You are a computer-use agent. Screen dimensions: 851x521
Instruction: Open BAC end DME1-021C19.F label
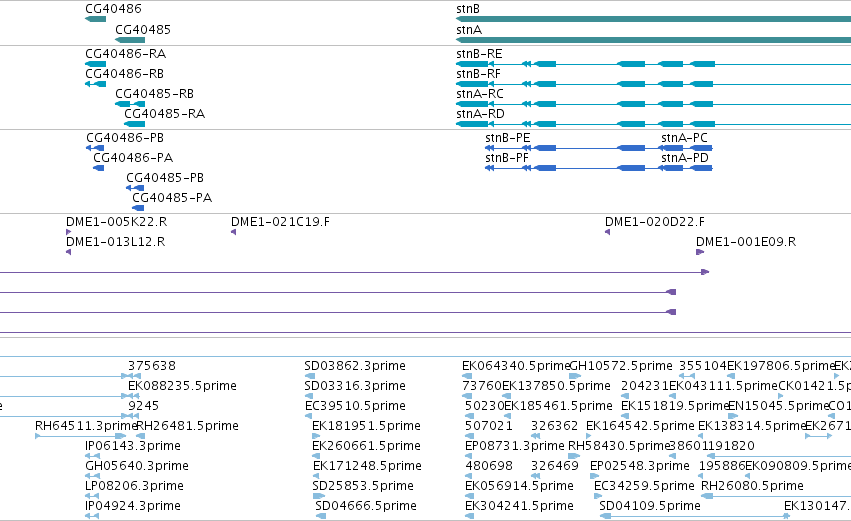coord(281,222)
